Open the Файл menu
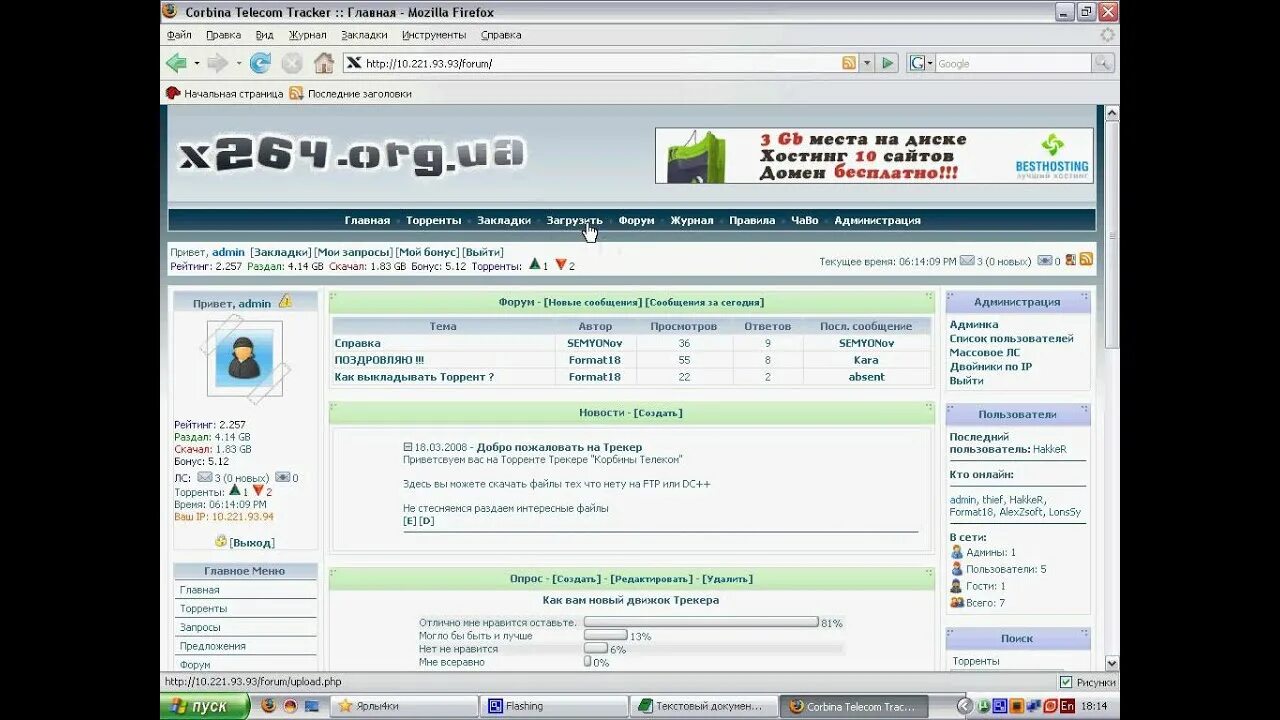This screenshot has height=720, width=1280. pos(179,35)
